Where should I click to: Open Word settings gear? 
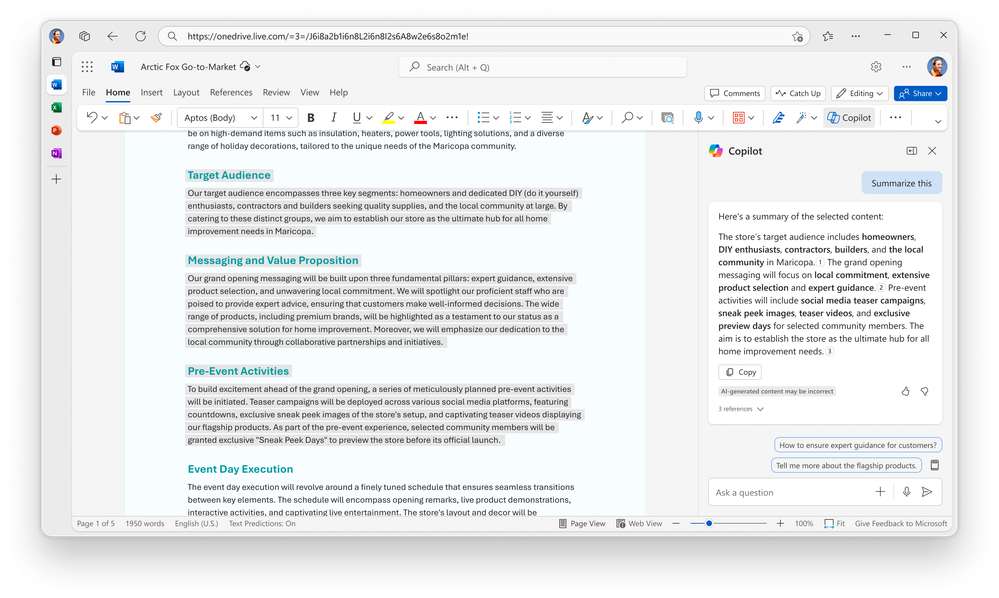pos(876,67)
